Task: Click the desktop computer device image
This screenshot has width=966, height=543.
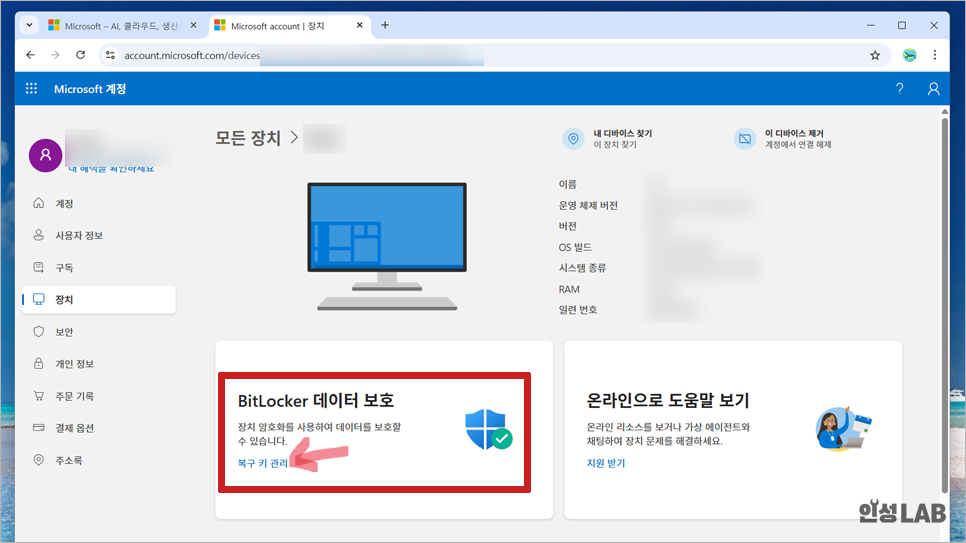Action: click(387, 247)
